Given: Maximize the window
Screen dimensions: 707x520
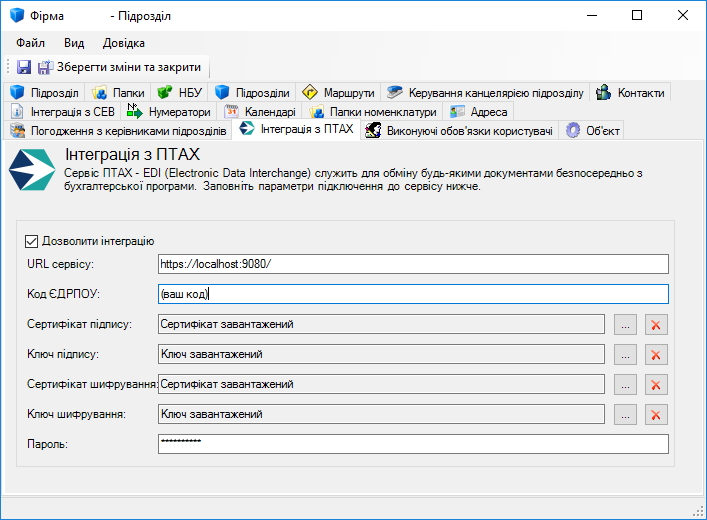Looking at the screenshot, I should pyautogui.click(x=637, y=15).
